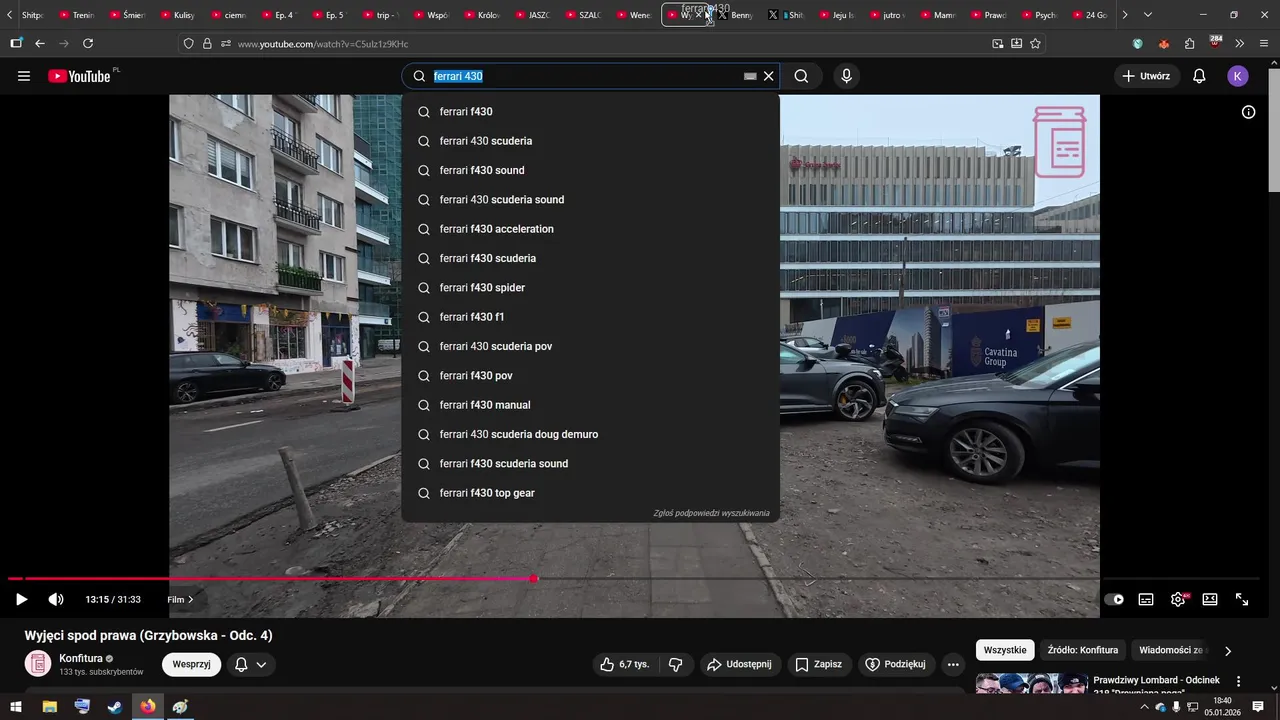Select the Źródło: Konfitura chip
The height and width of the screenshot is (720, 1280).
[x=1083, y=650]
